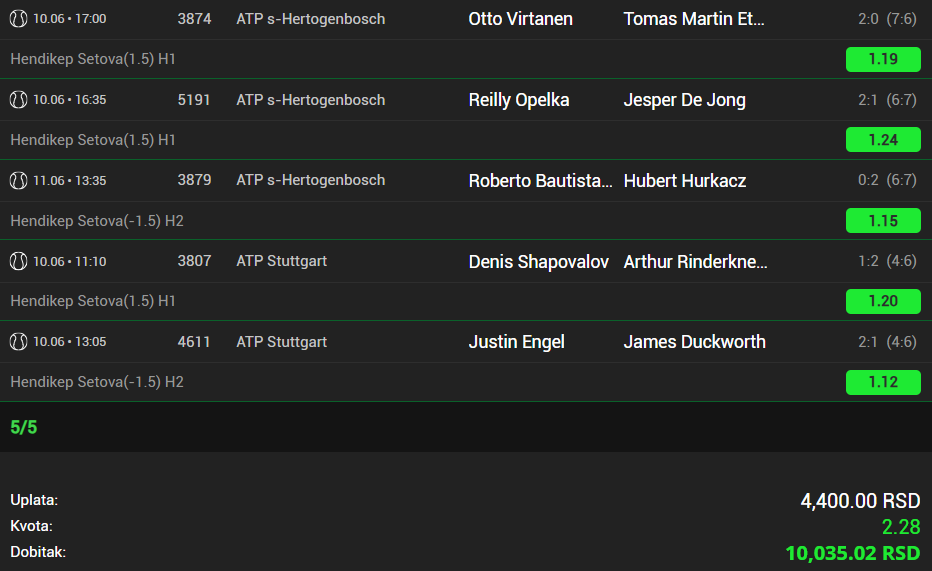Image resolution: width=932 pixels, height=571 pixels.
Task: Click tennis ball icon for Roberto Bautista match
Action: click(18, 181)
